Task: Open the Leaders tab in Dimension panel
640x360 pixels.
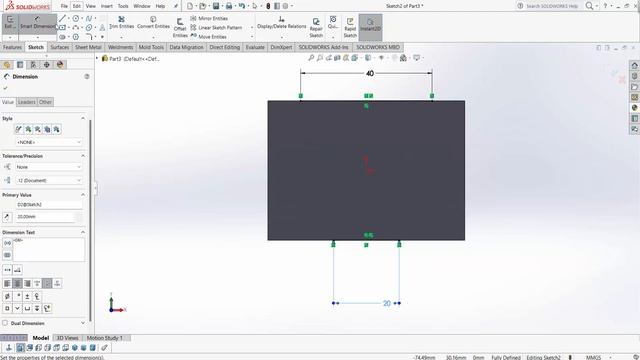Action: pos(27,102)
